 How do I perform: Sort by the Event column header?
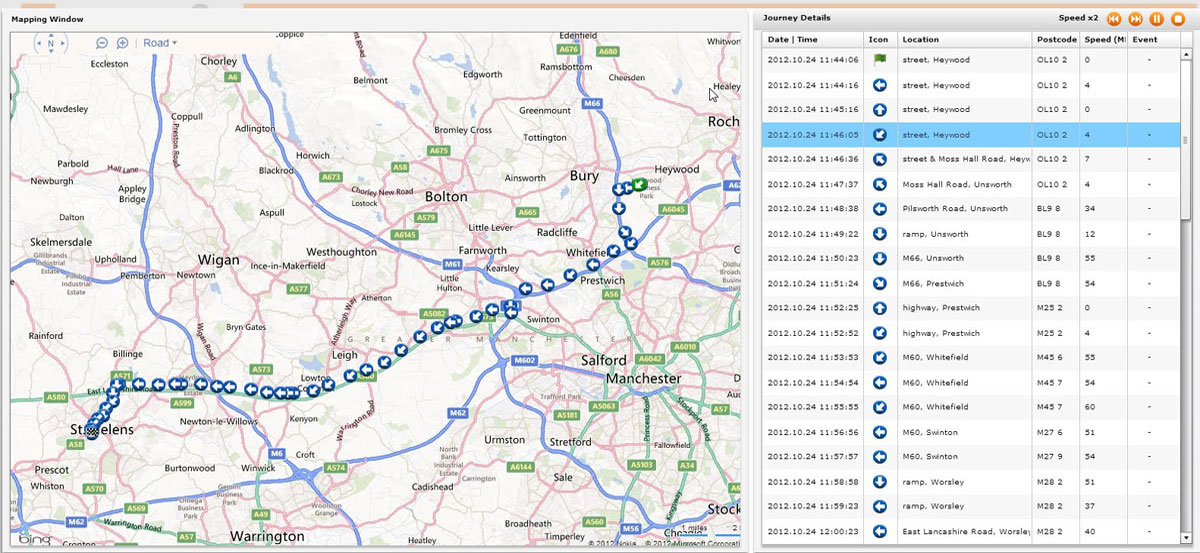coord(1154,40)
